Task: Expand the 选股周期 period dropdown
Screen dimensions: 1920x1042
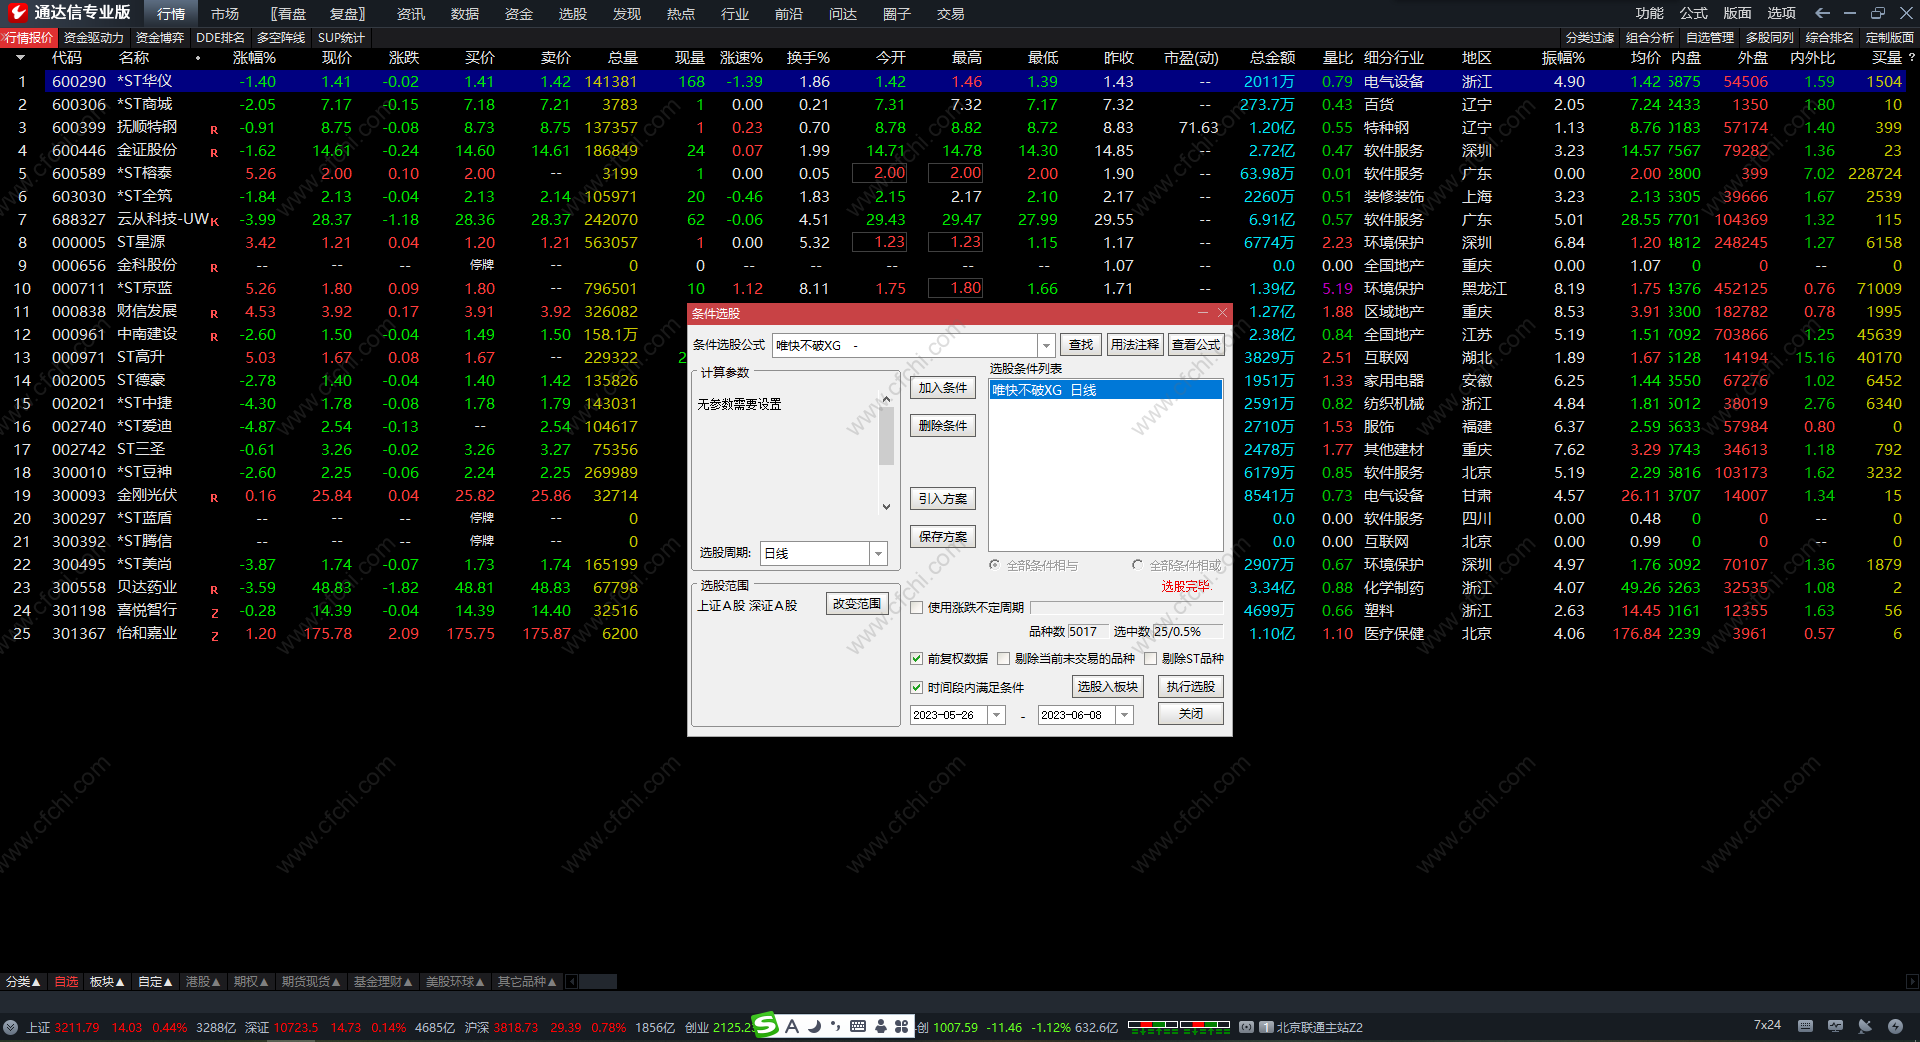Action: pyautogui.click(x=878, y=553)
